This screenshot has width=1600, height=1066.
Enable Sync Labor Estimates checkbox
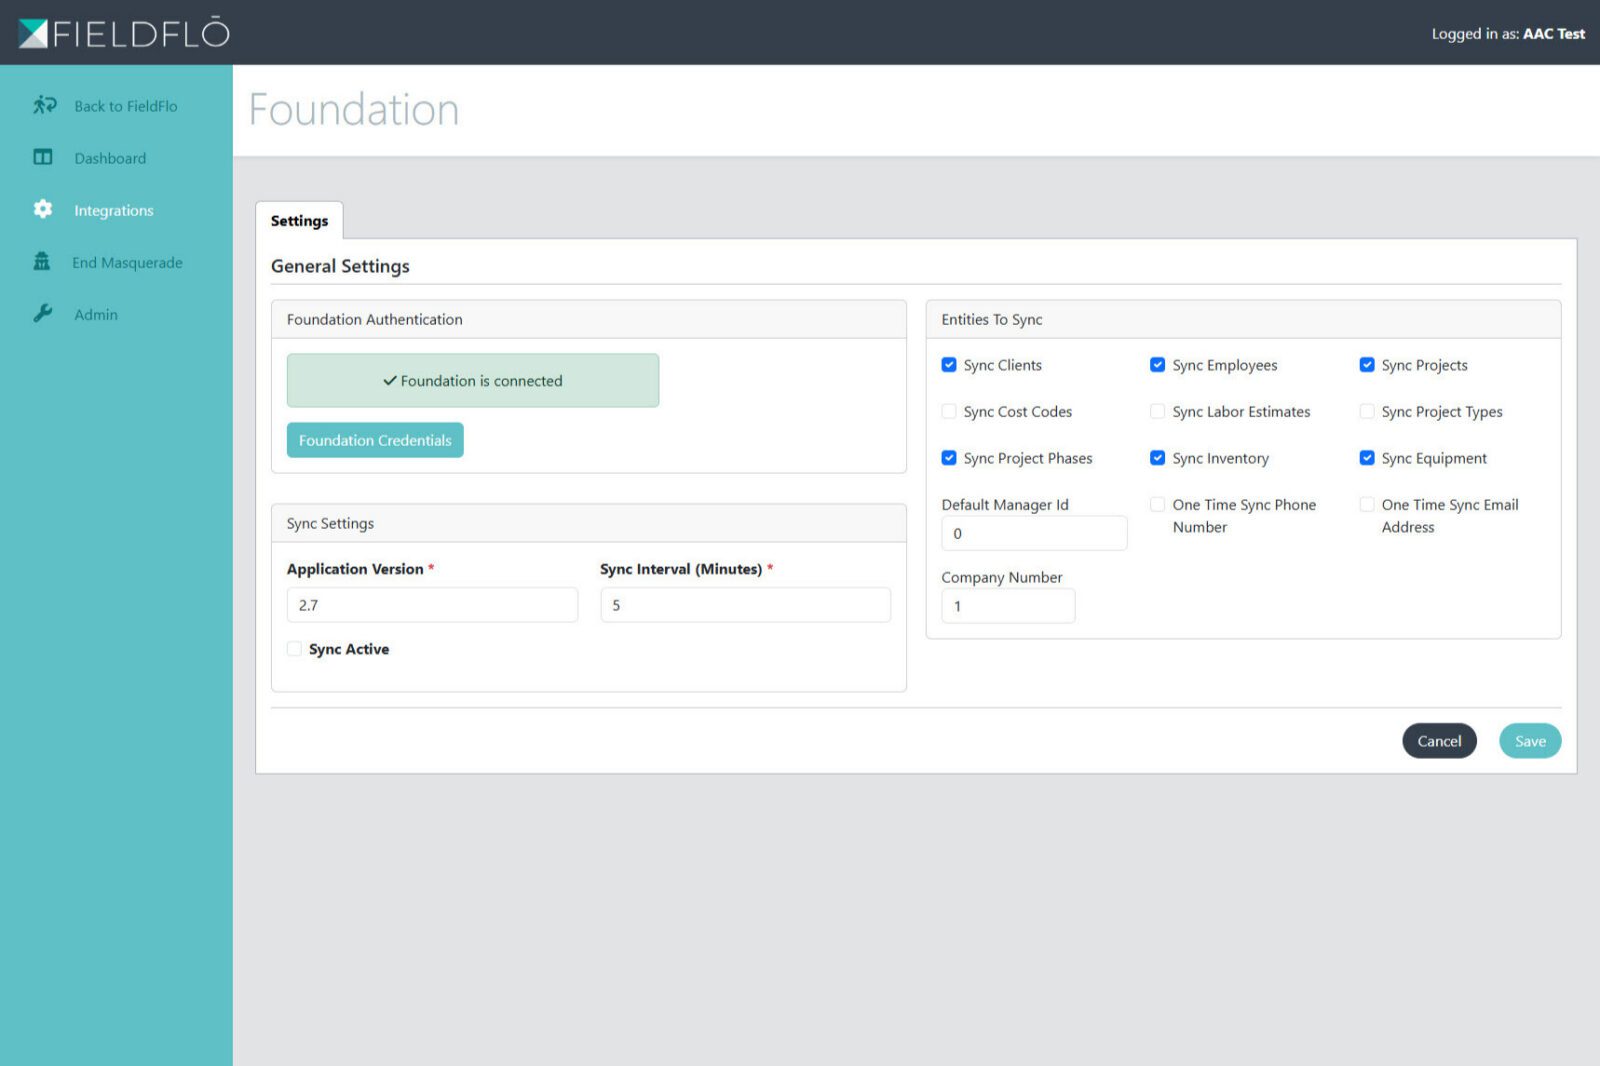click(1157, 411)
